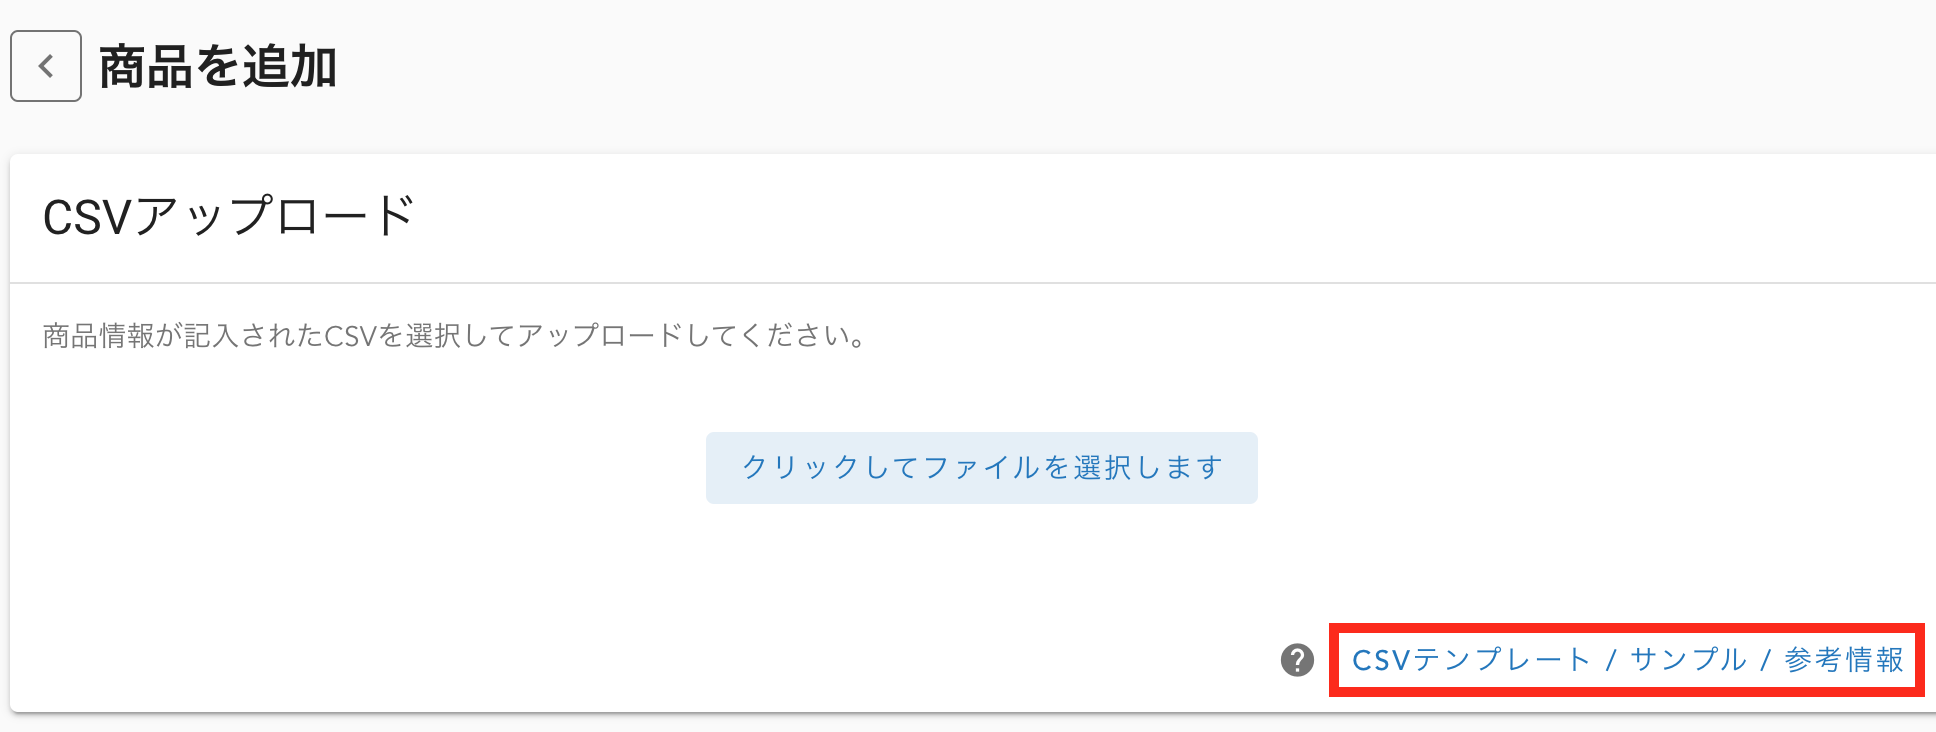Open the CSVテンプレート / サンプル / 参考情報 link
1936x732 pixels.
(1627, 660)
